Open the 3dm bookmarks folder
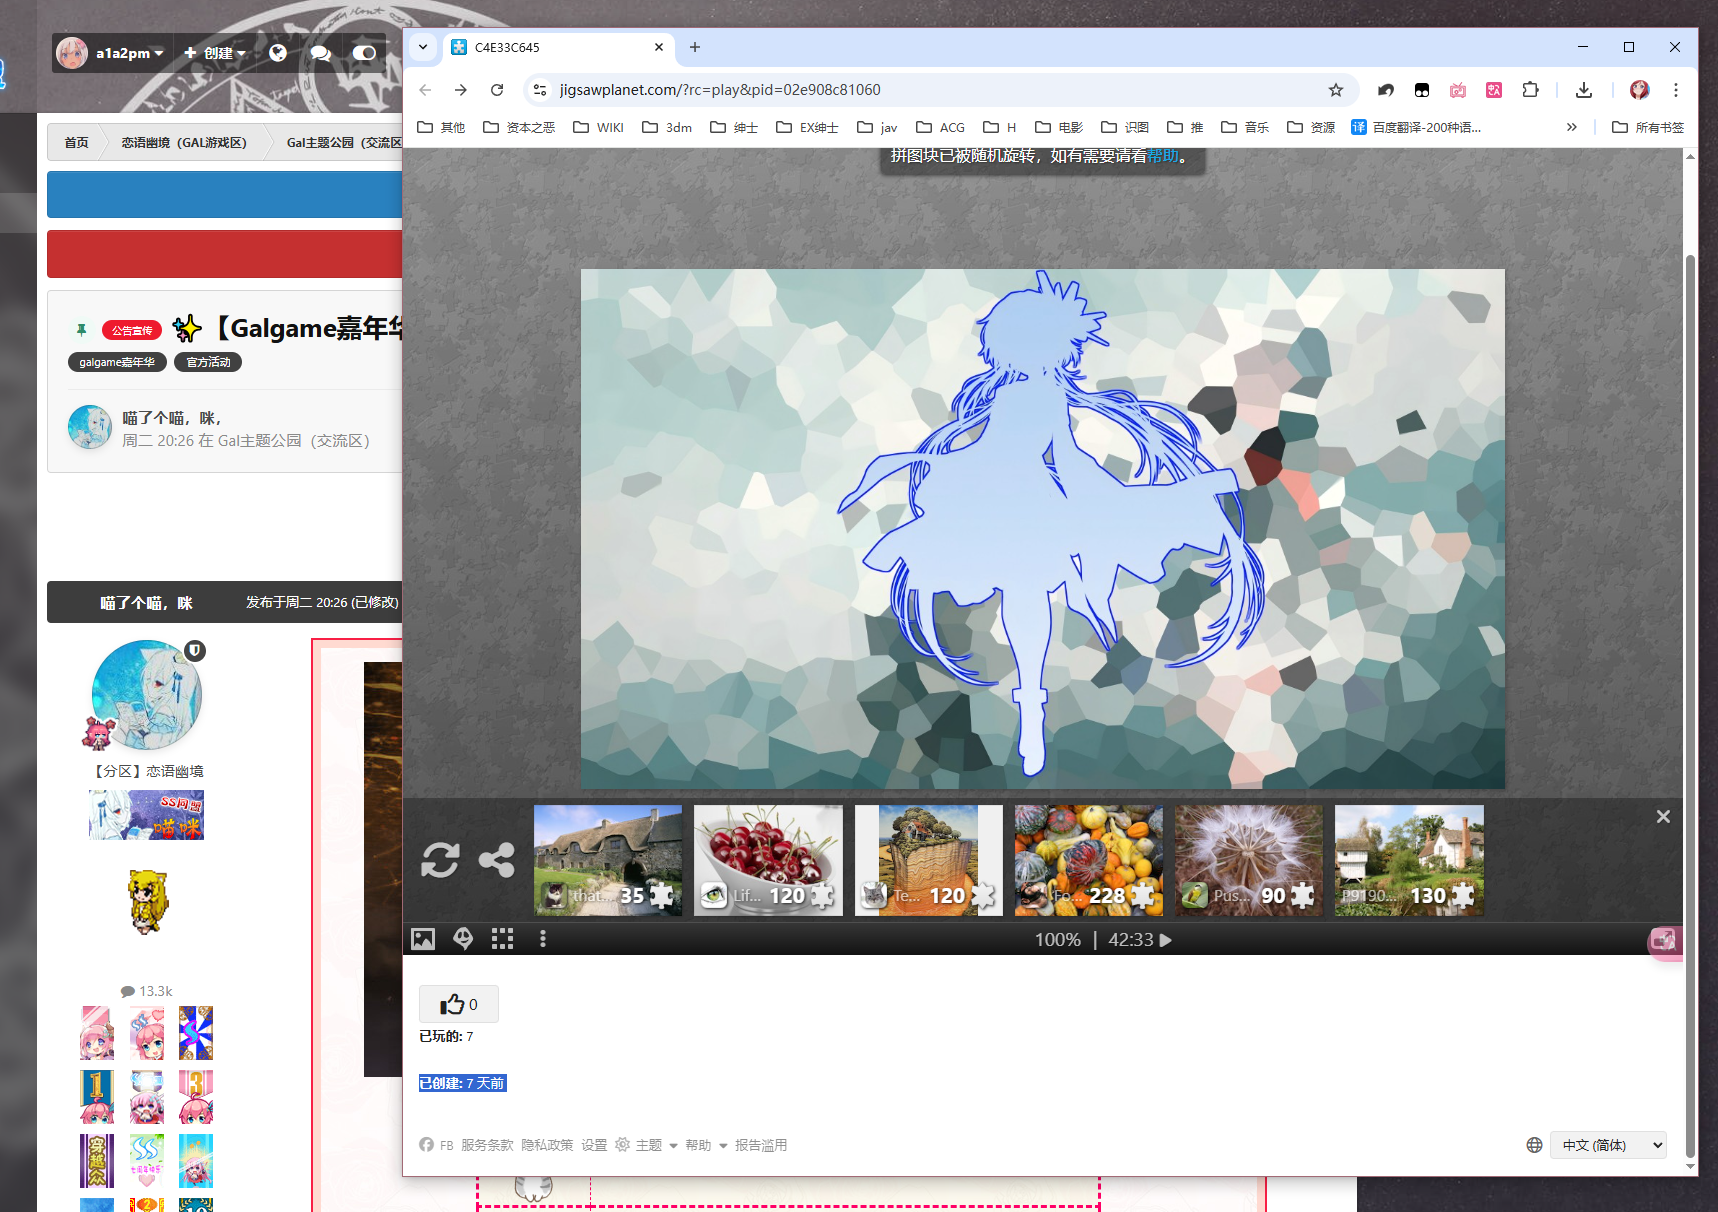The image size is (1718, 1212). (667, 127)
